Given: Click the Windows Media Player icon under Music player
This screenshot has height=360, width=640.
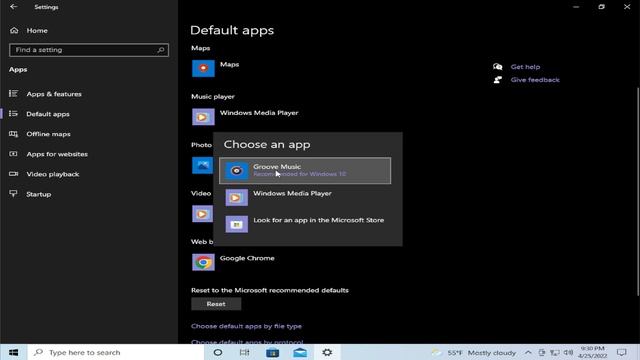Looking at the screenshot, I should (x=203, y=117).
